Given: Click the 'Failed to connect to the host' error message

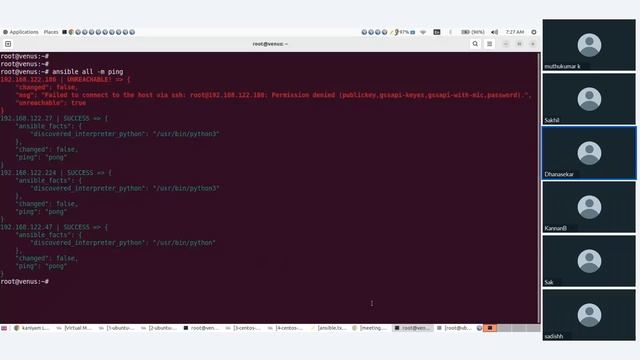Looking at the screenshot, I should point(273,95).
